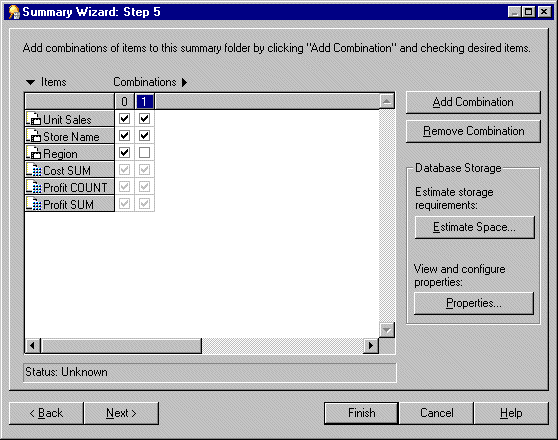Click the Summary Wizard title bar icon
Viewport: 558px width, 440px height.
tap(14, 12)
